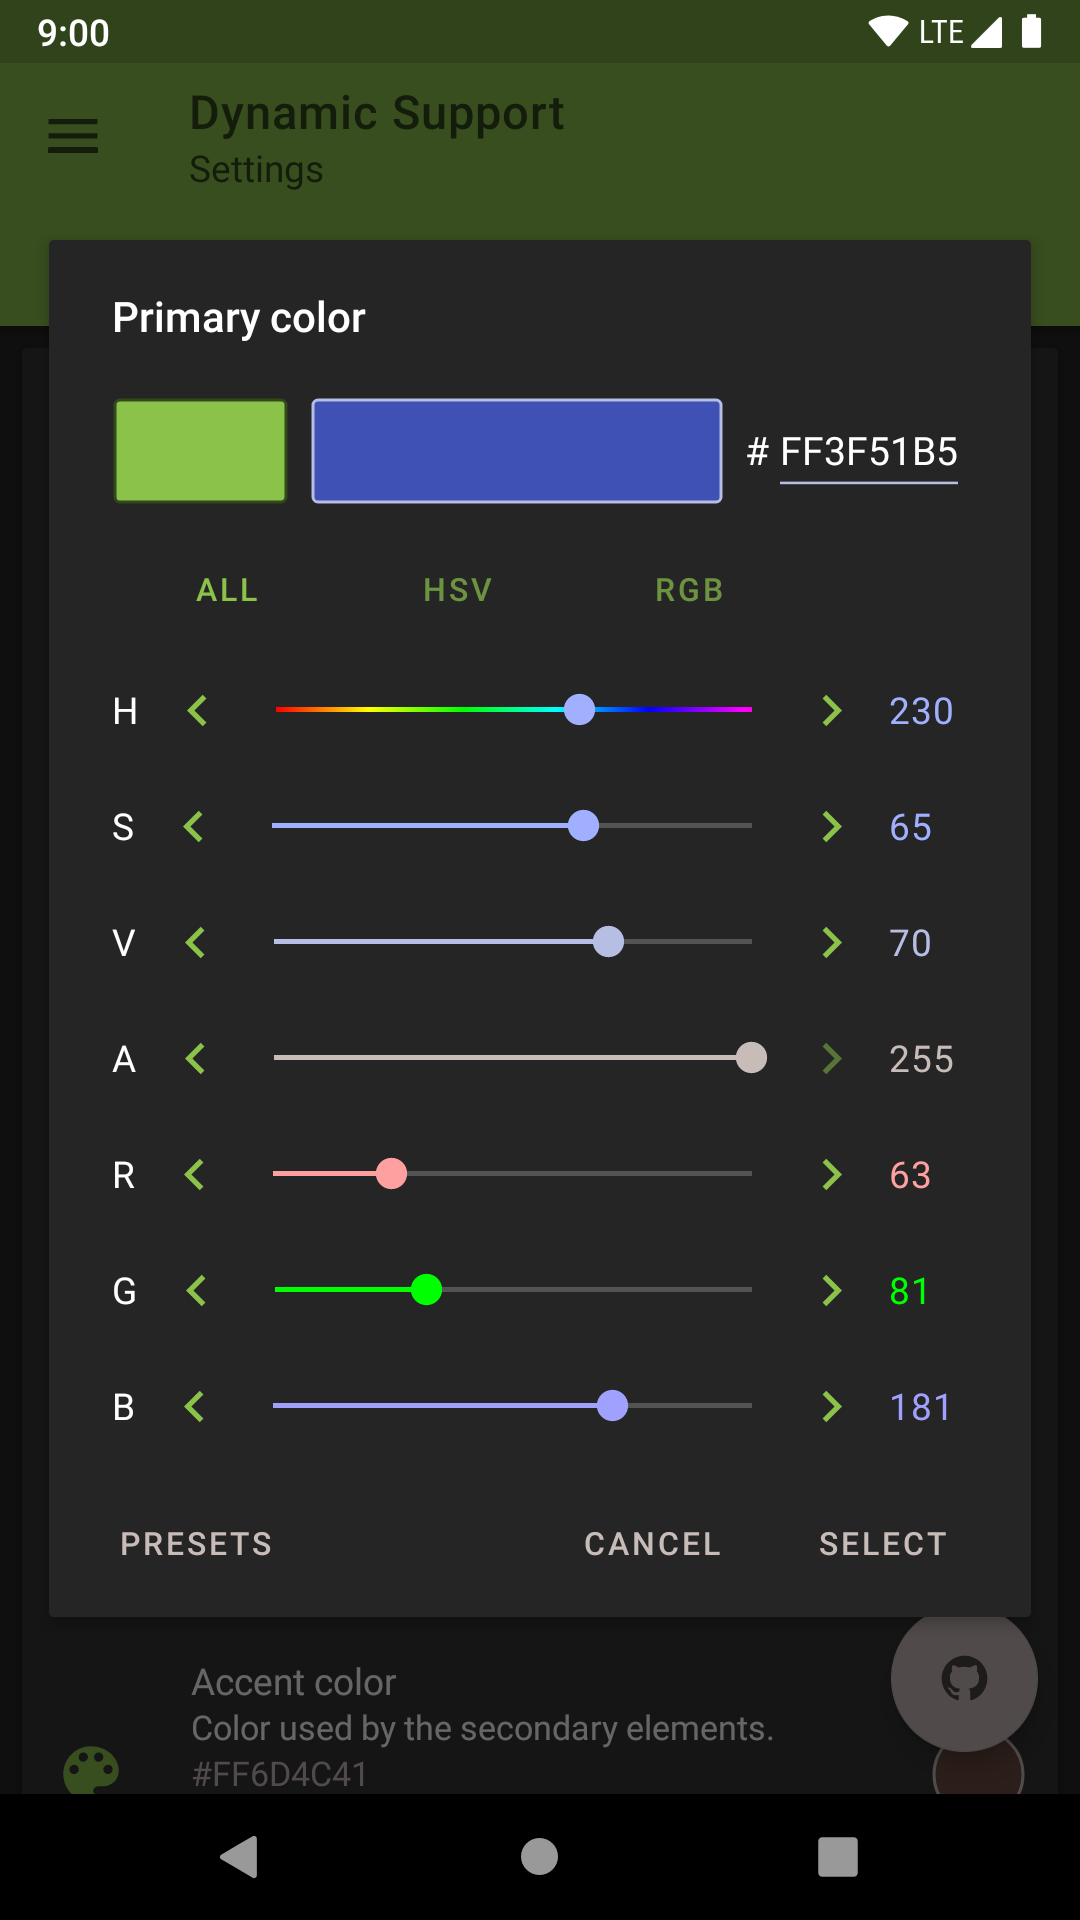Screen dimensions: 1080x1920
Task: Open the PRESETS color list
Action: coord(196,1544)
